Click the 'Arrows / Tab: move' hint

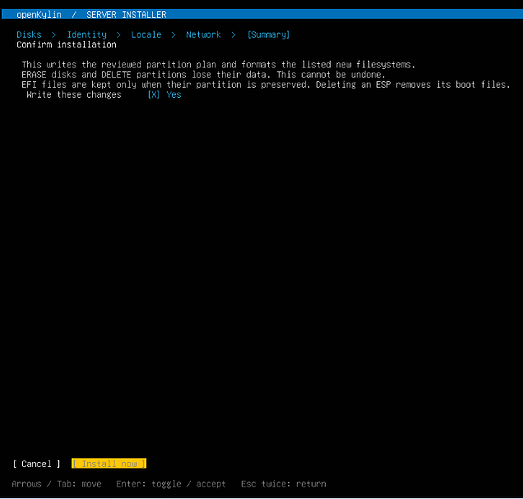56,484
